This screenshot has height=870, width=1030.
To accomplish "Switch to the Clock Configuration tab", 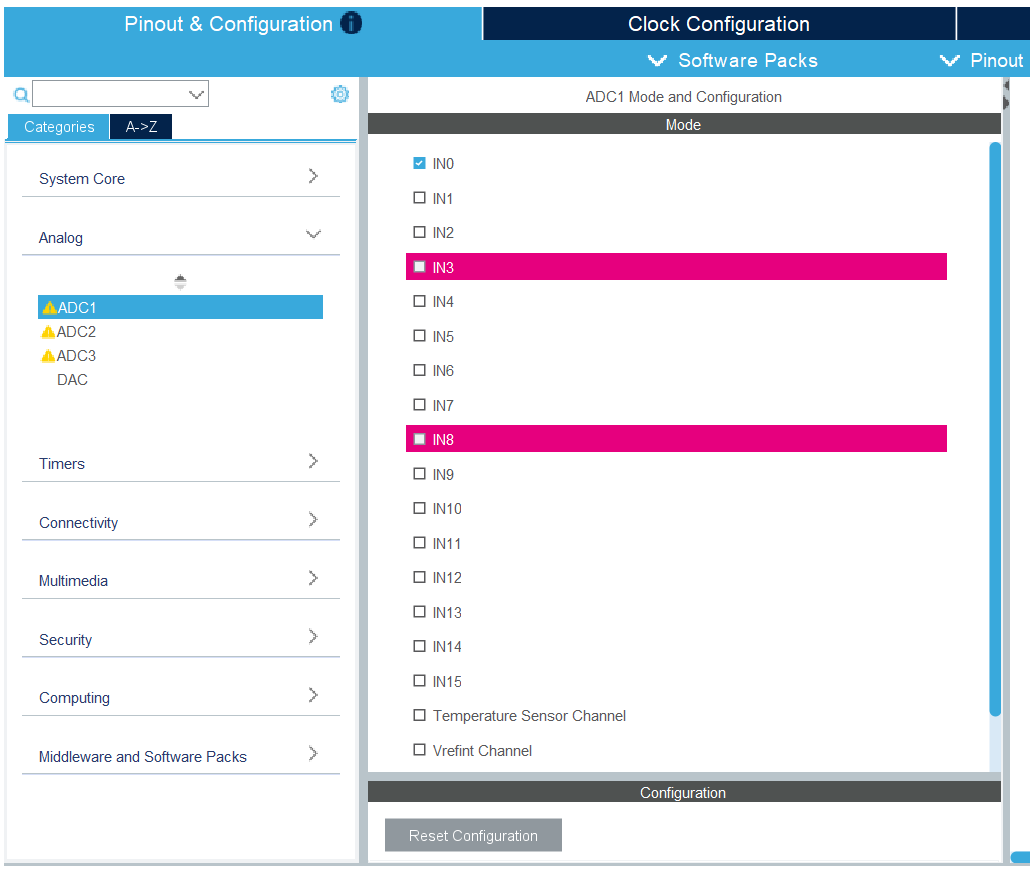I will pos(718,24).
